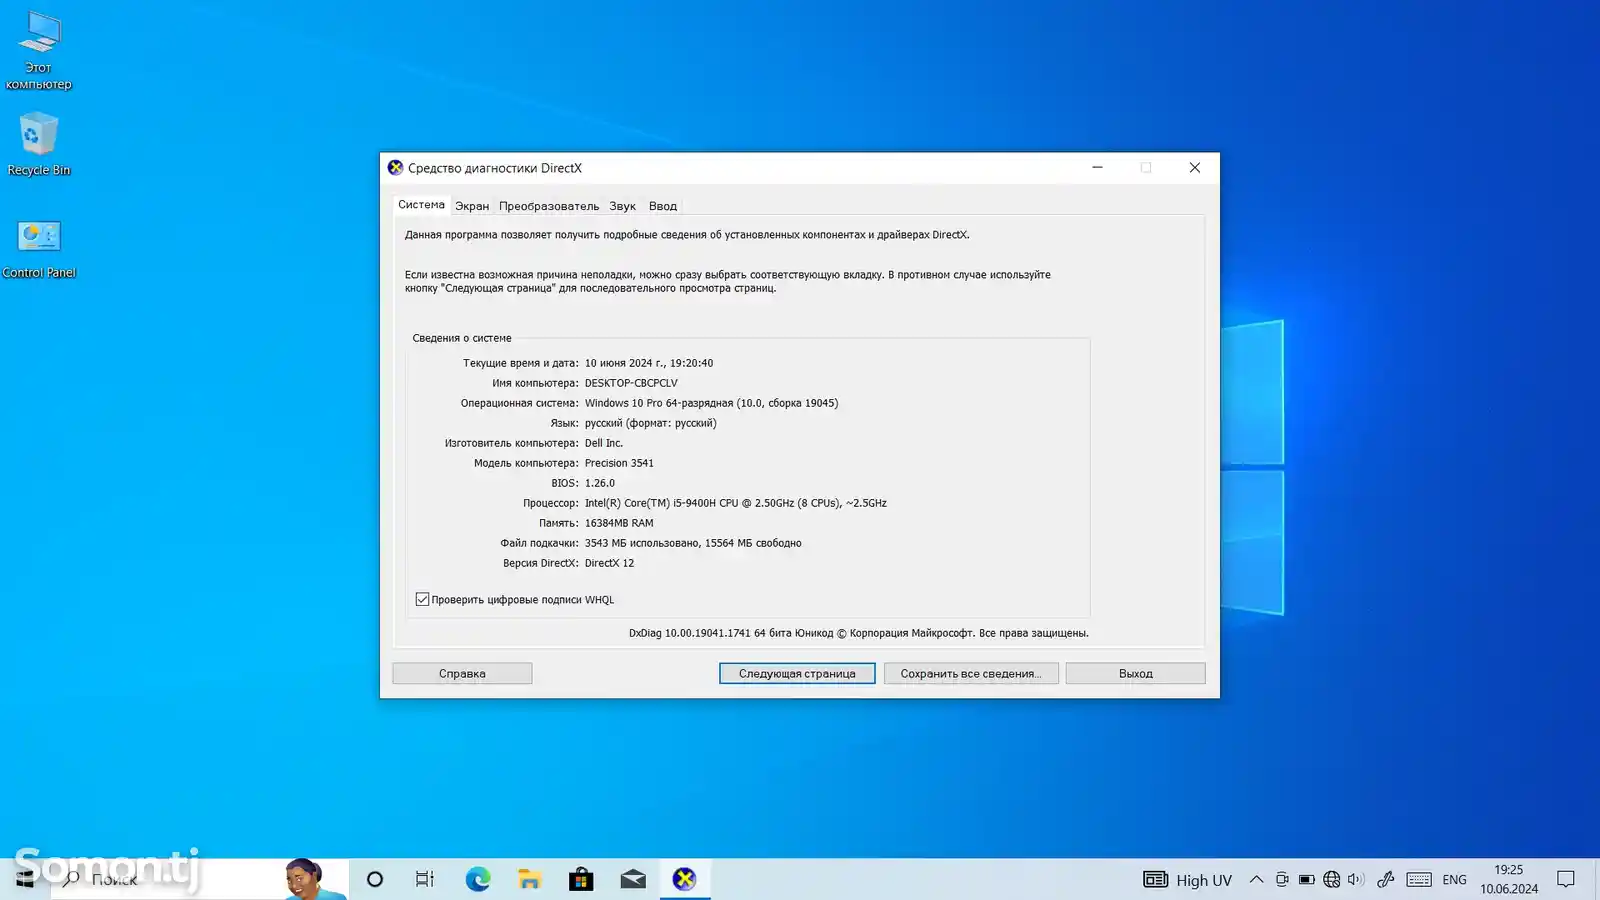1600x900 pixels.
Task: Switch to the Экран tab
Action: (472, 206)
